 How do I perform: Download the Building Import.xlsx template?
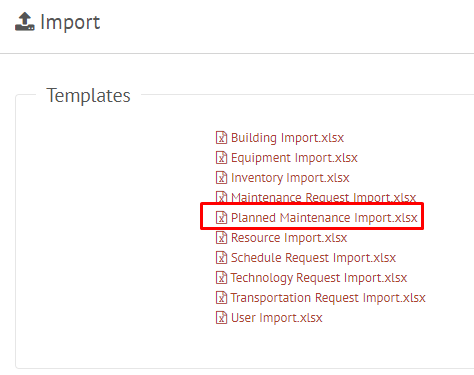(x=287, y=138)
